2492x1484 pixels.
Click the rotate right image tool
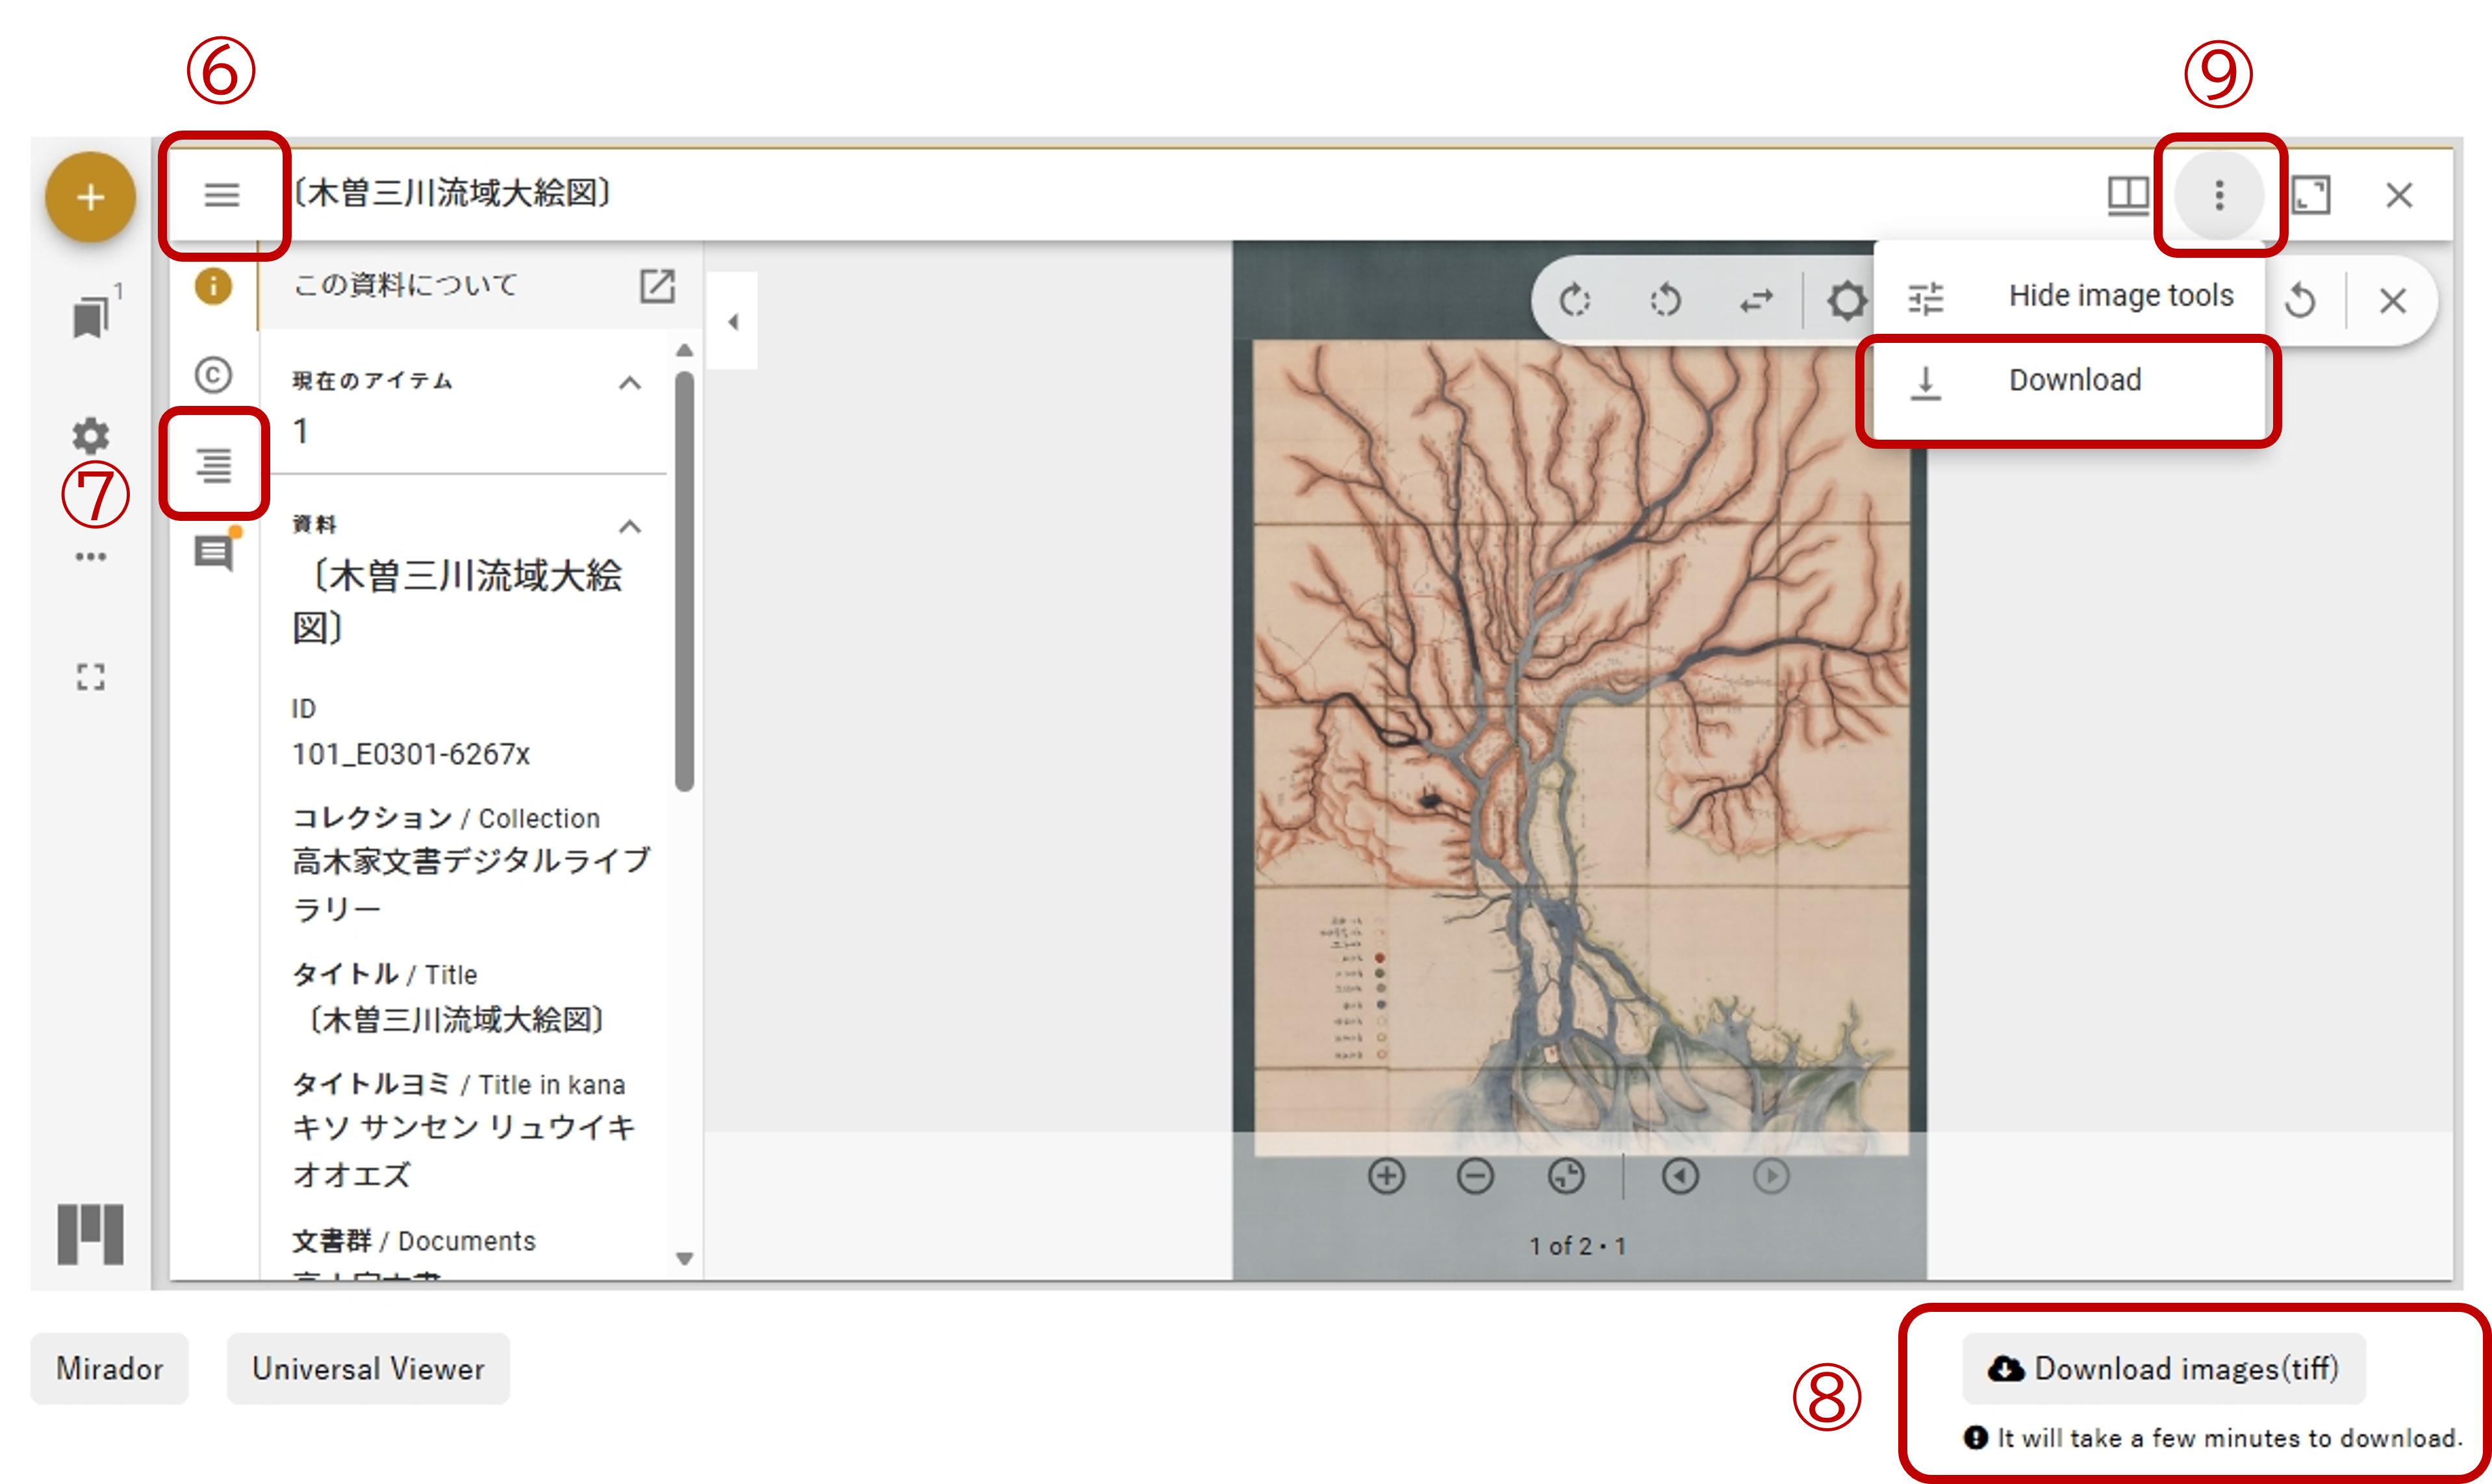(1575, 300)
